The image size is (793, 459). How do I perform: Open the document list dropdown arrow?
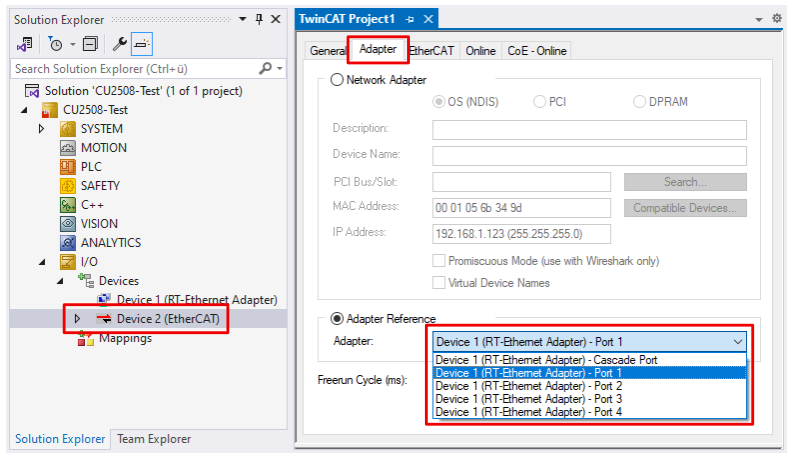(x=759, y=19)
